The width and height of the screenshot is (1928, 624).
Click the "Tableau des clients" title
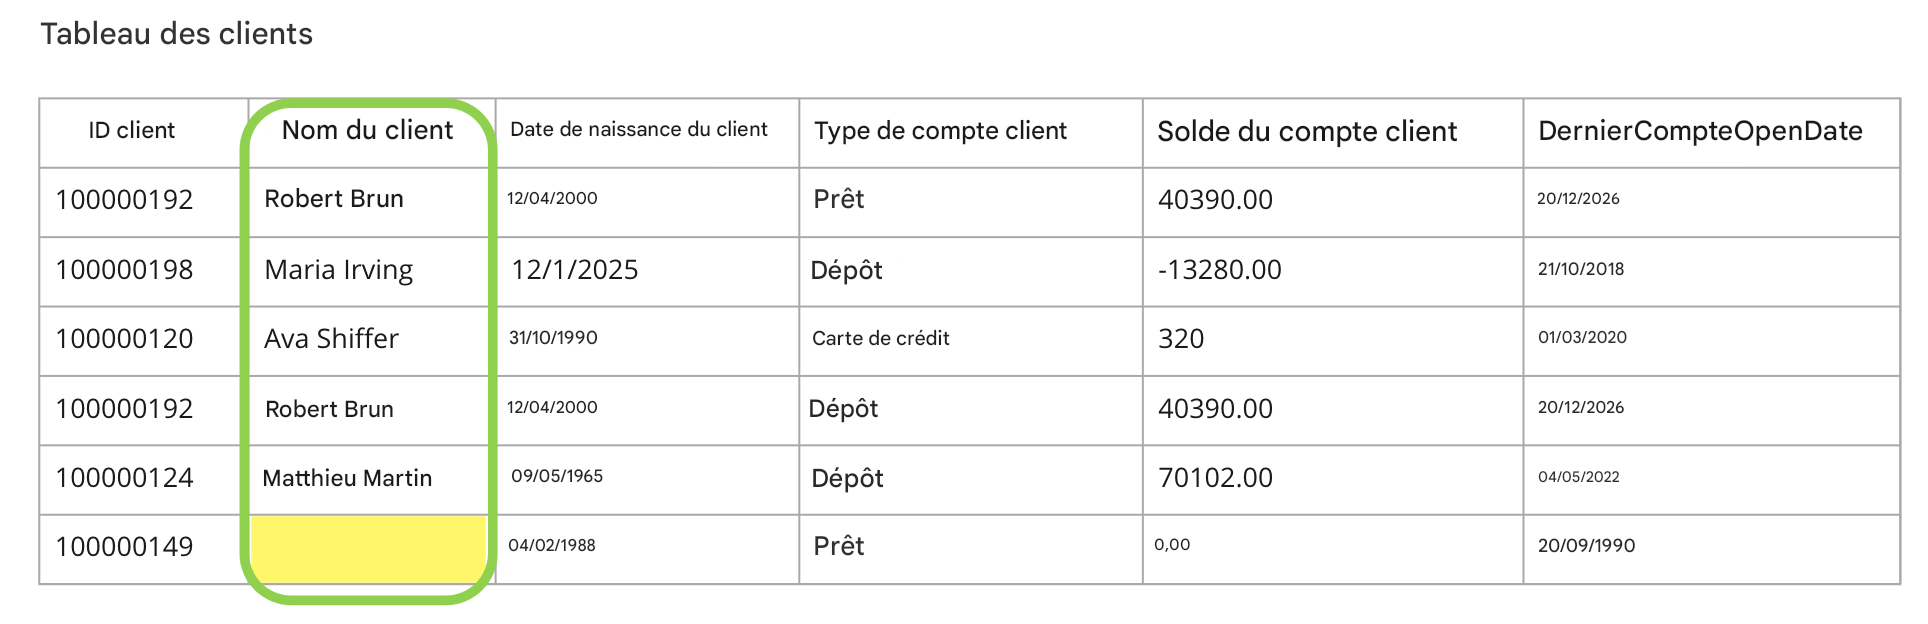click(176, 34)
